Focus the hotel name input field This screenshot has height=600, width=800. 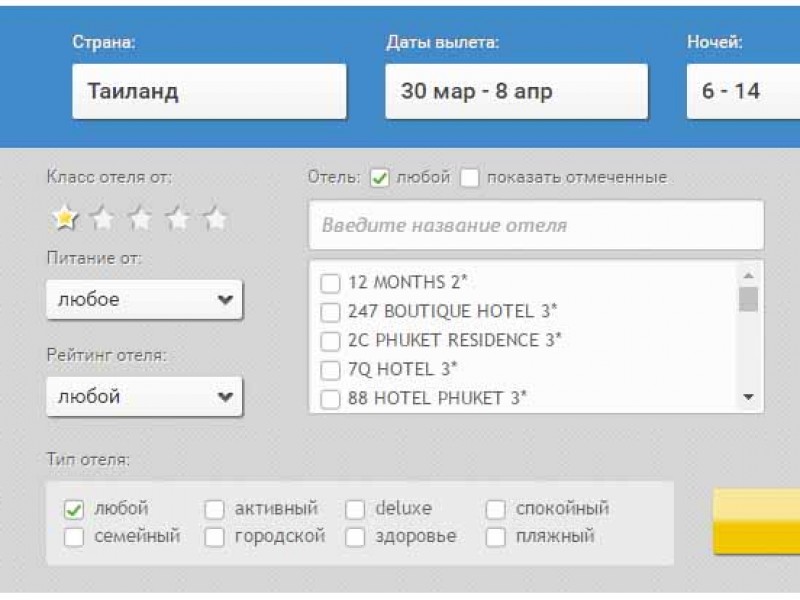tap(536, 225)
